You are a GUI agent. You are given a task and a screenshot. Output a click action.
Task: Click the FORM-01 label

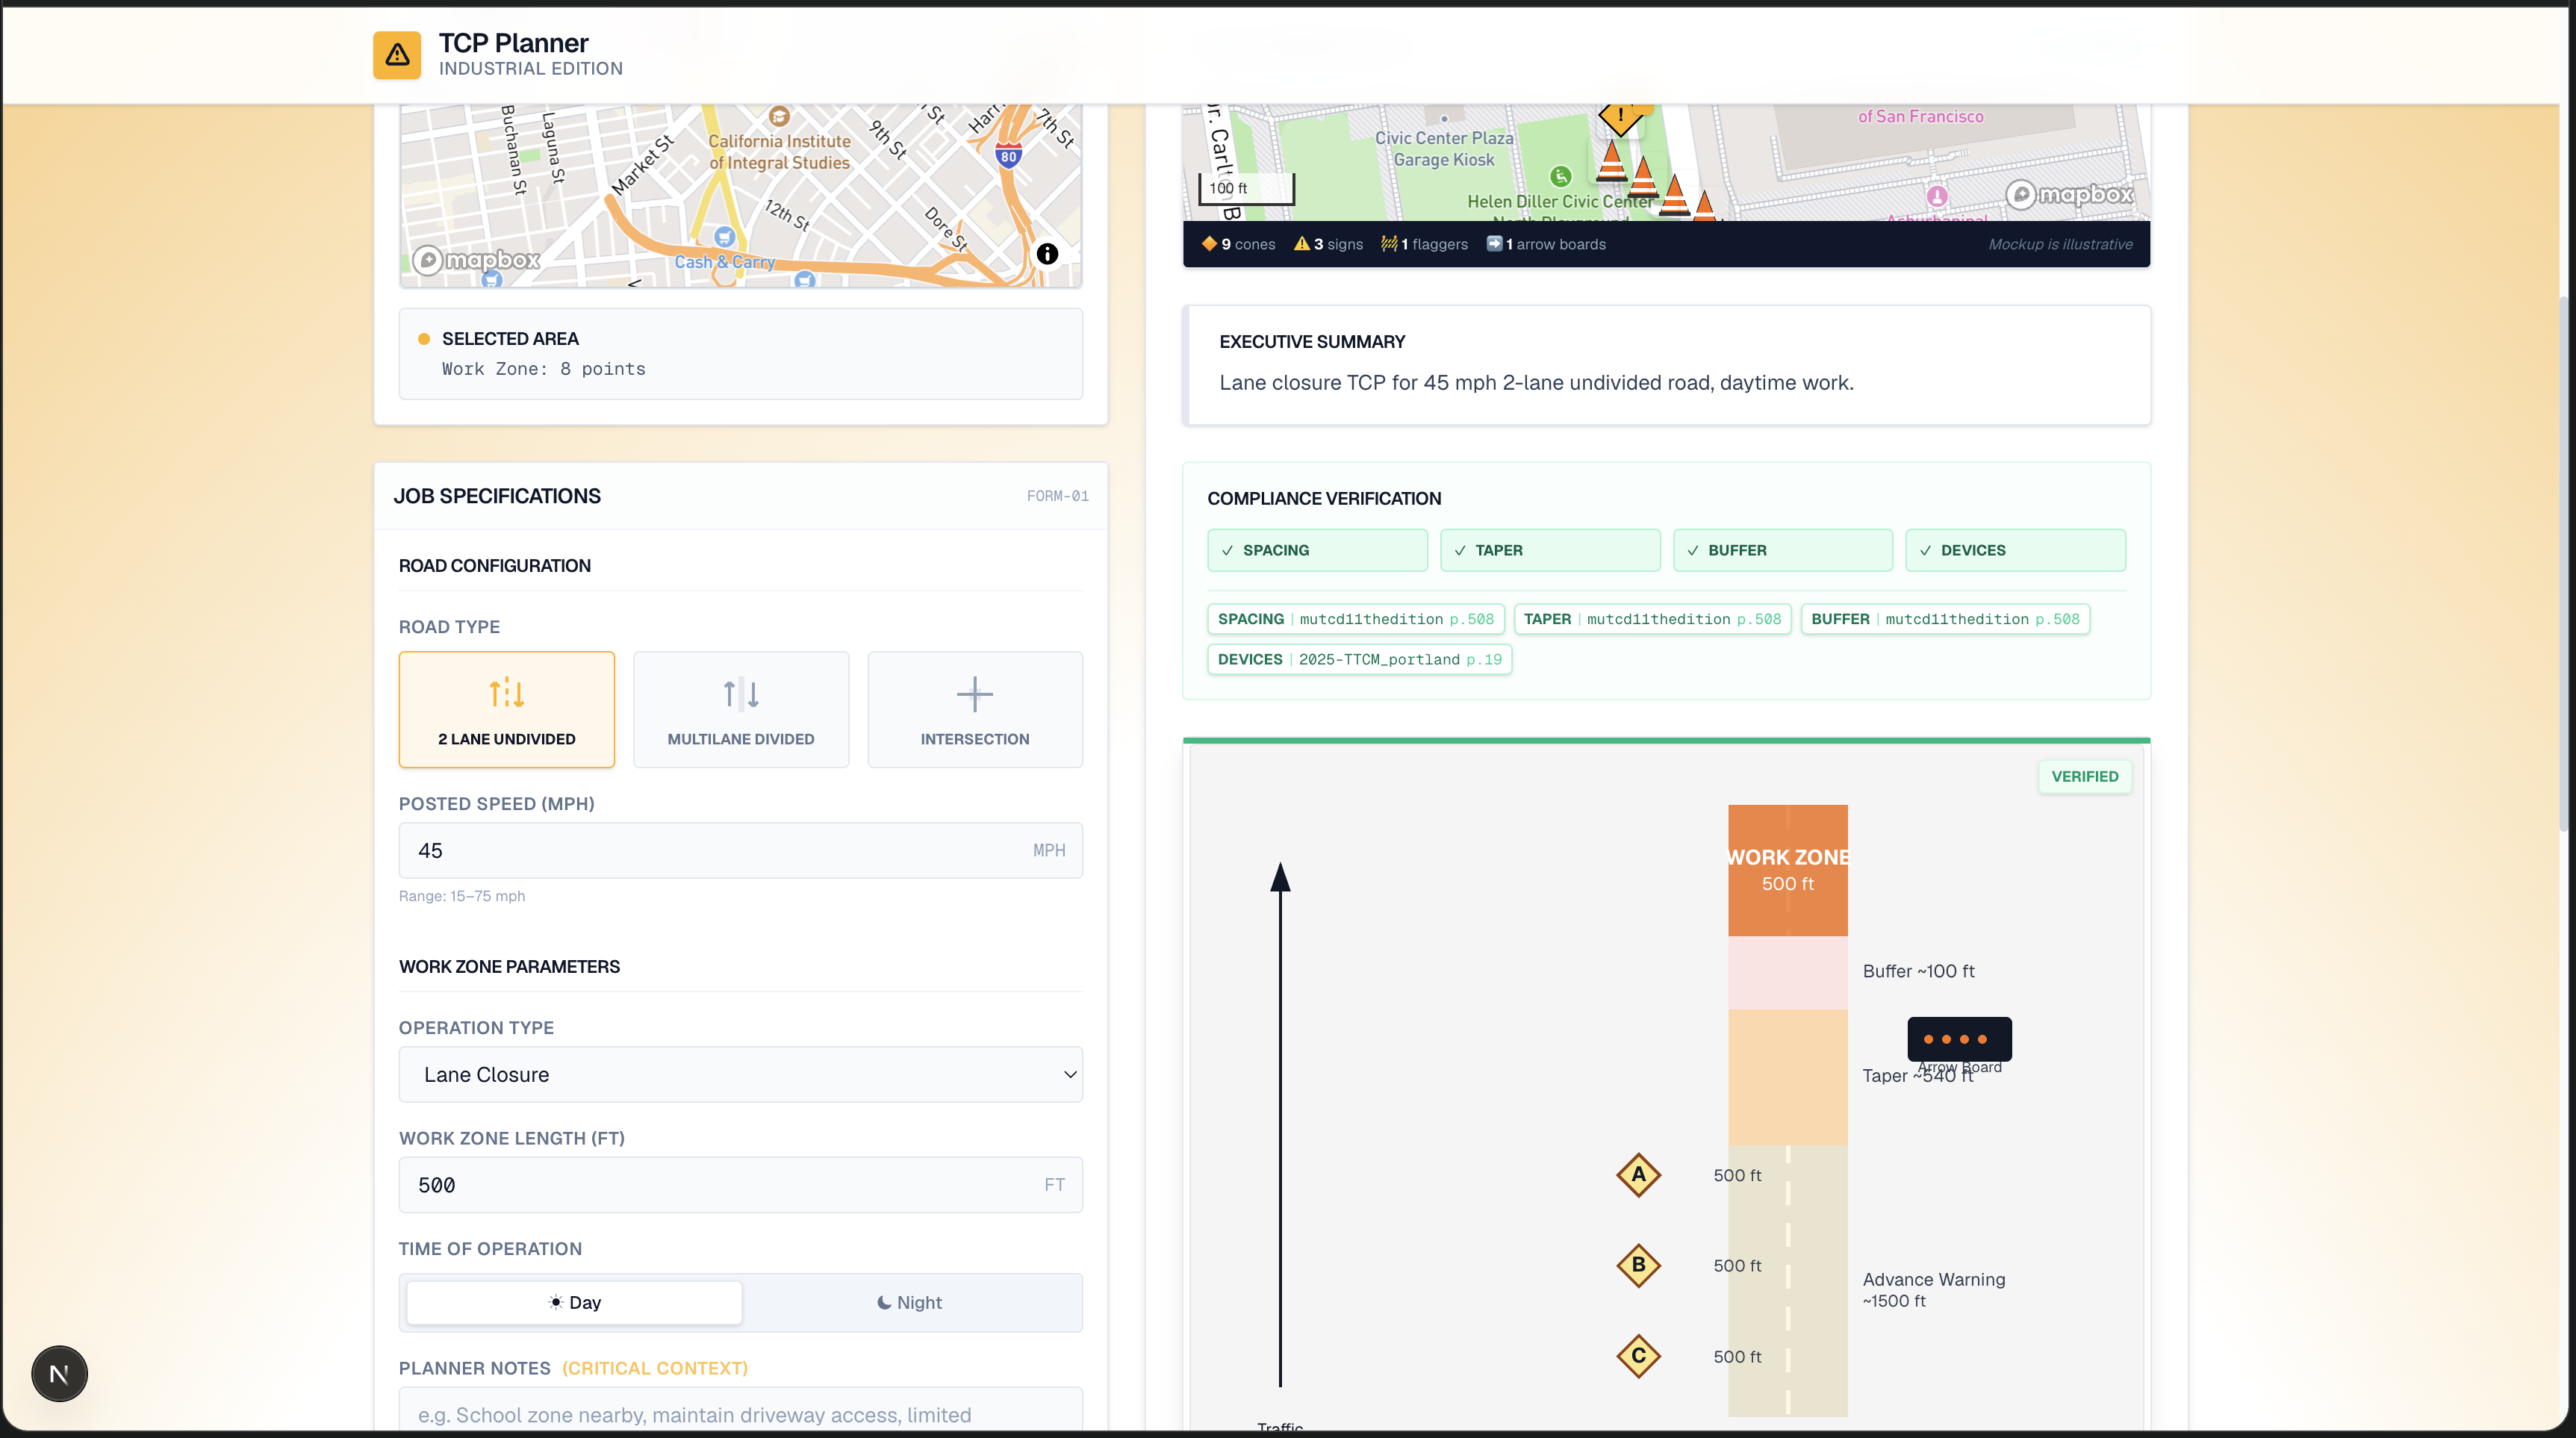[x=1057, y=495]
